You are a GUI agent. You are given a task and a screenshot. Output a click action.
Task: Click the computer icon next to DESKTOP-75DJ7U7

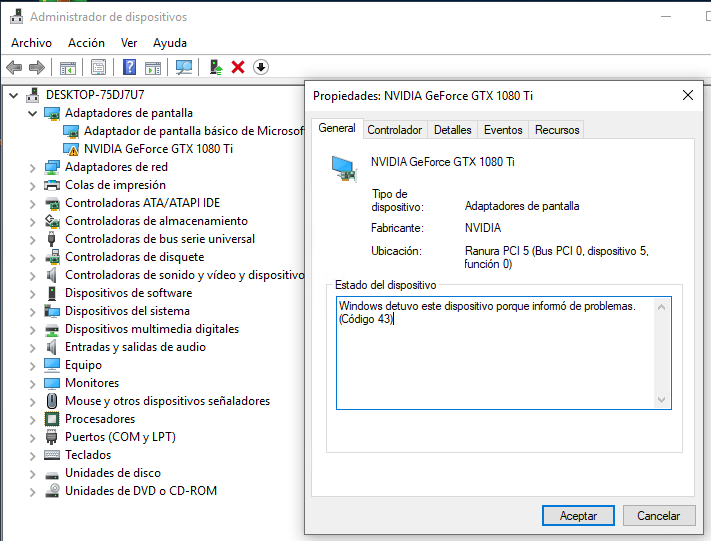[x=33, y=95]
